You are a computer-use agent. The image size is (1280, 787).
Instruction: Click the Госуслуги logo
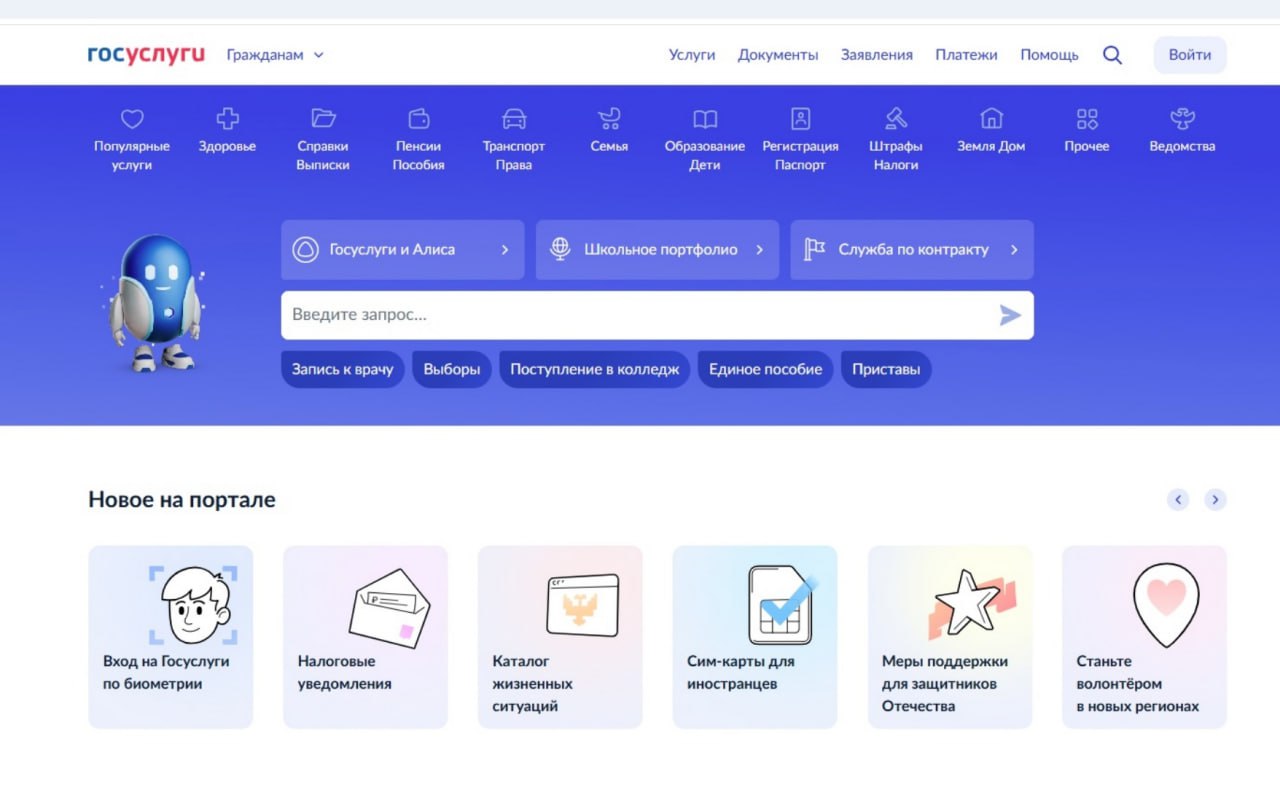point(146,55)
